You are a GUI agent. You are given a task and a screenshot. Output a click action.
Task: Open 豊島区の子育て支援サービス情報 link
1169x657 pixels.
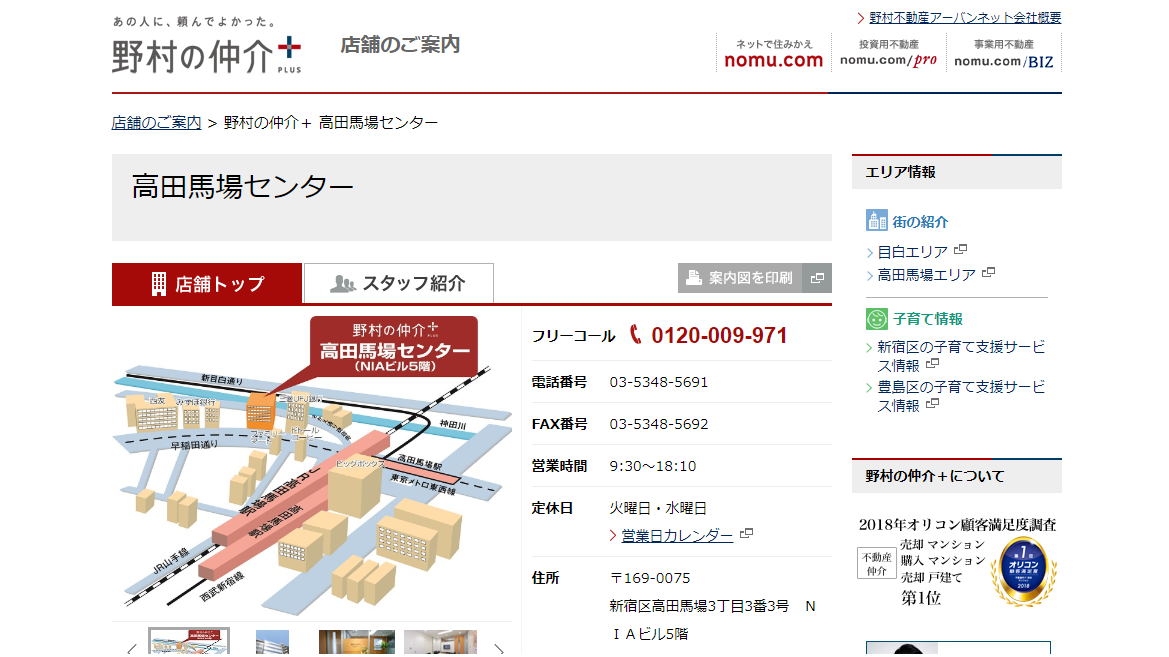pyautogui.click(x=961, y=397)
